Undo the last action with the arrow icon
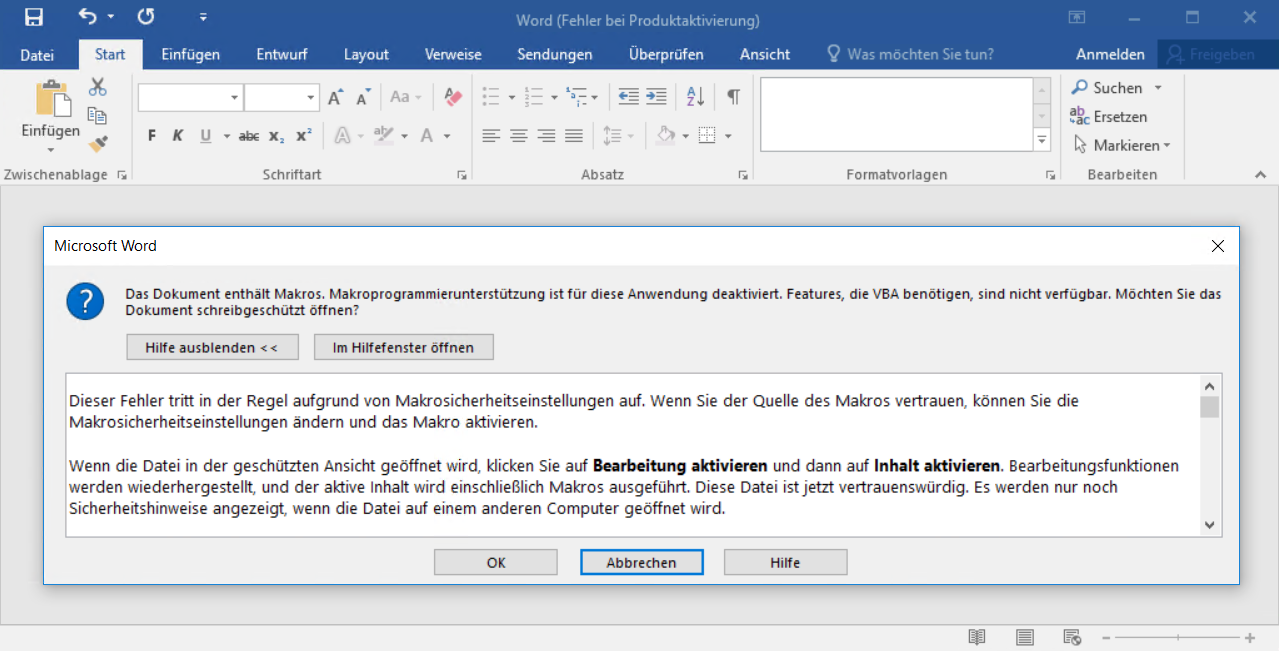 tap(88, 17)
